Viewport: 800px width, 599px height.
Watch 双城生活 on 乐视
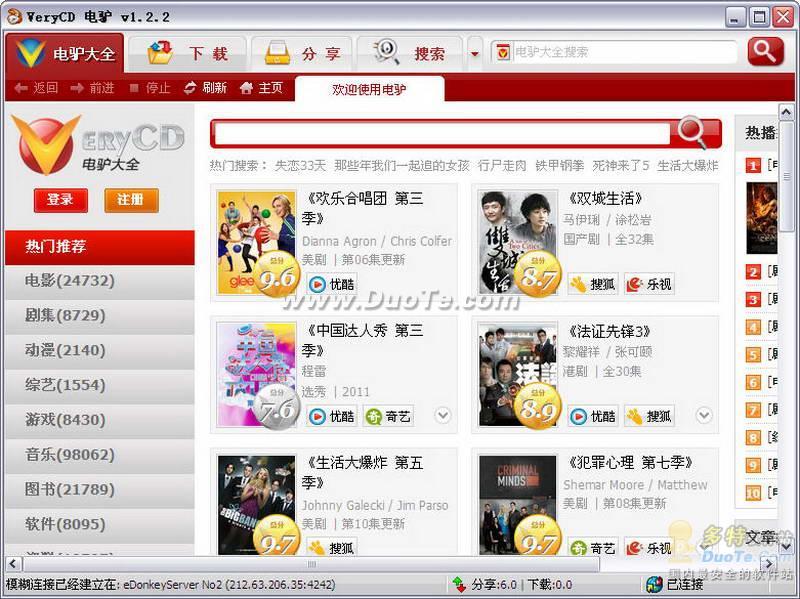coord(649,284)
